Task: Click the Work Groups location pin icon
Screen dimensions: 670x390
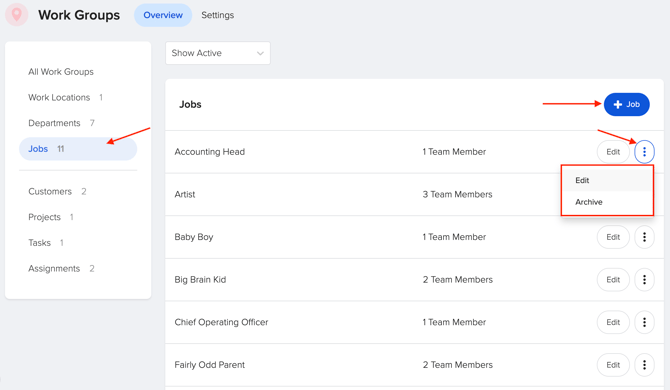Action: [17, 15]
